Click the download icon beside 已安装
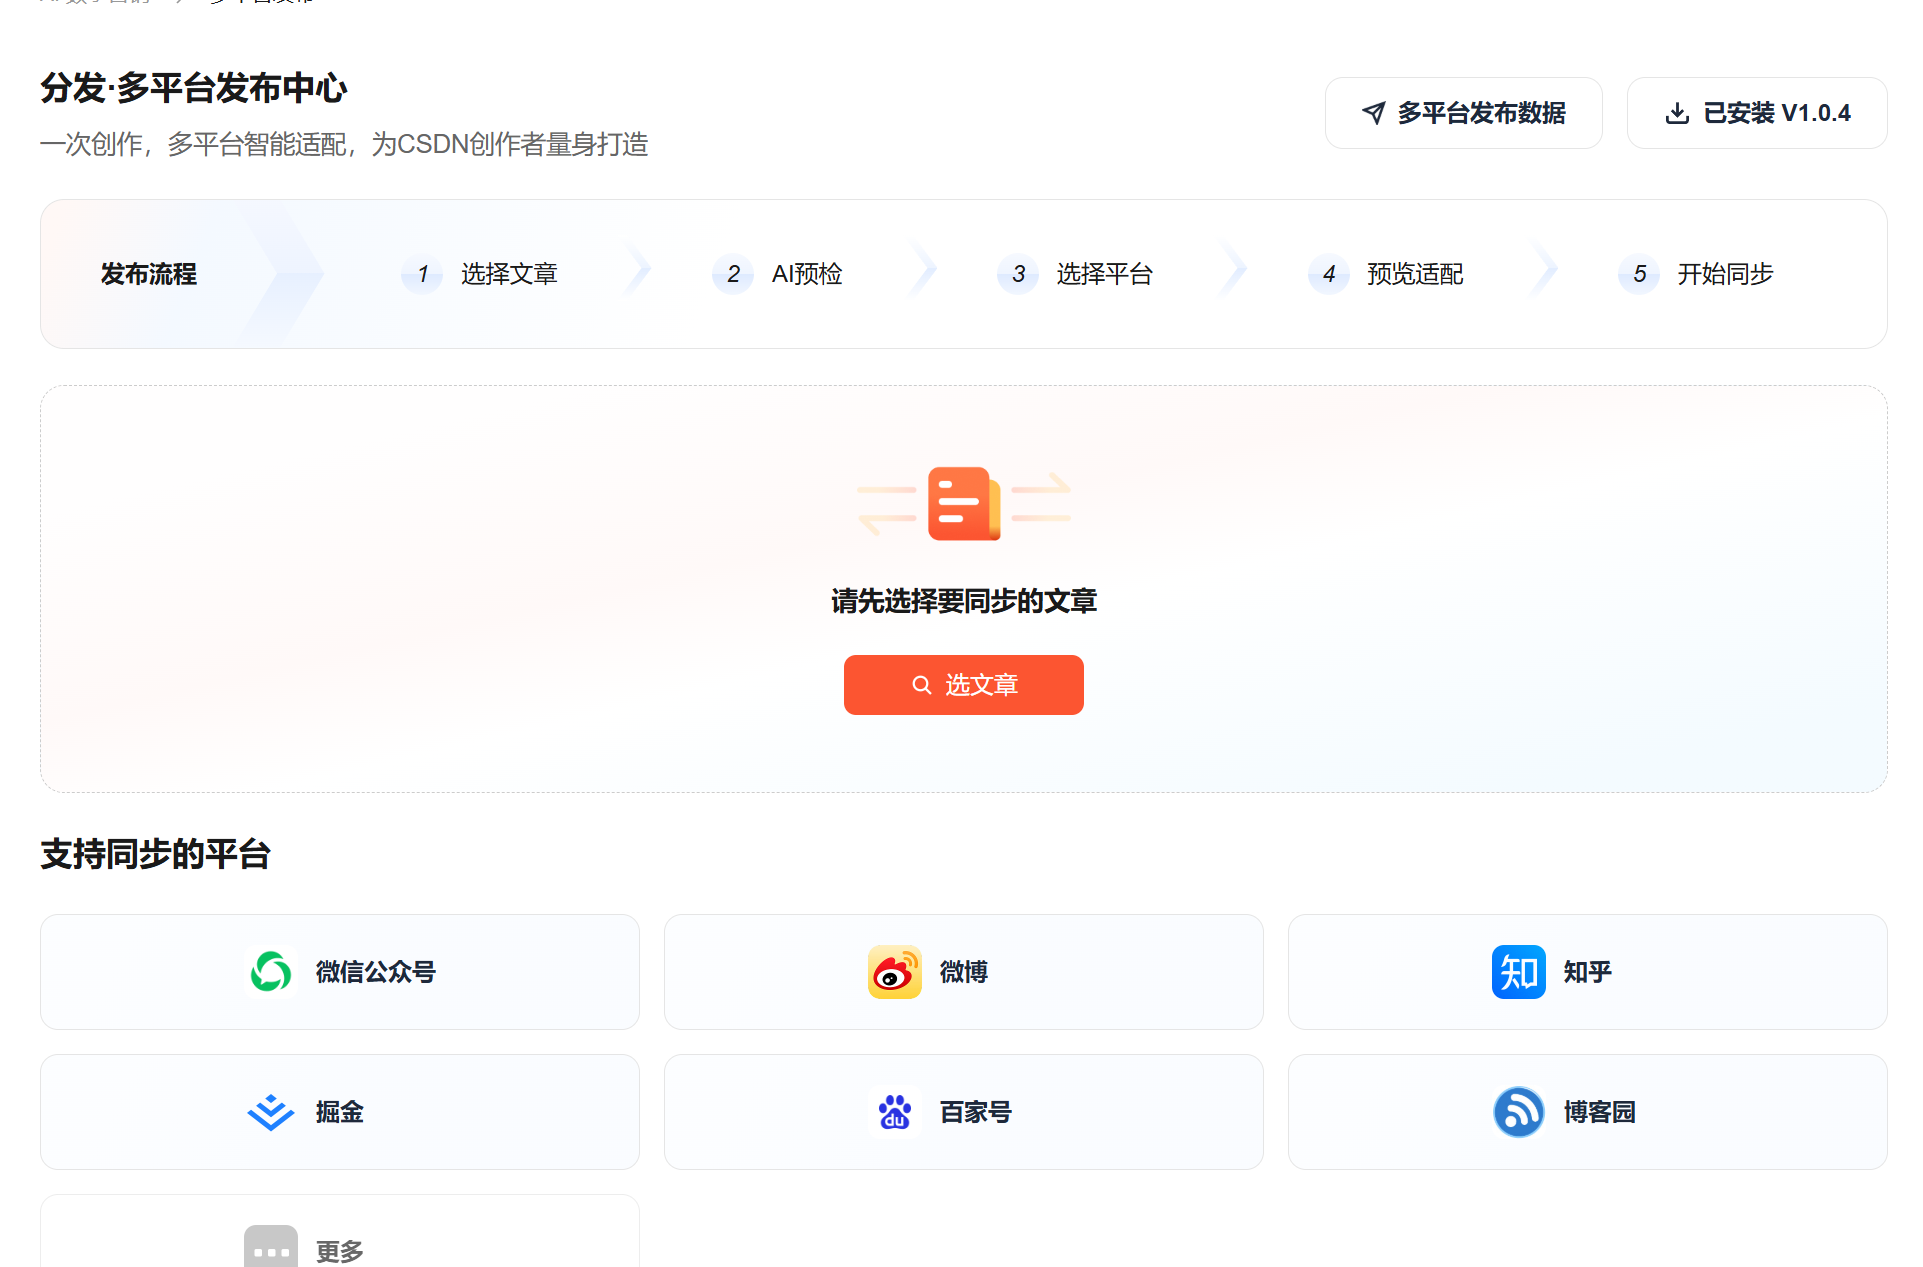Viewport: 1923px width, 1267px height. 1677,113
